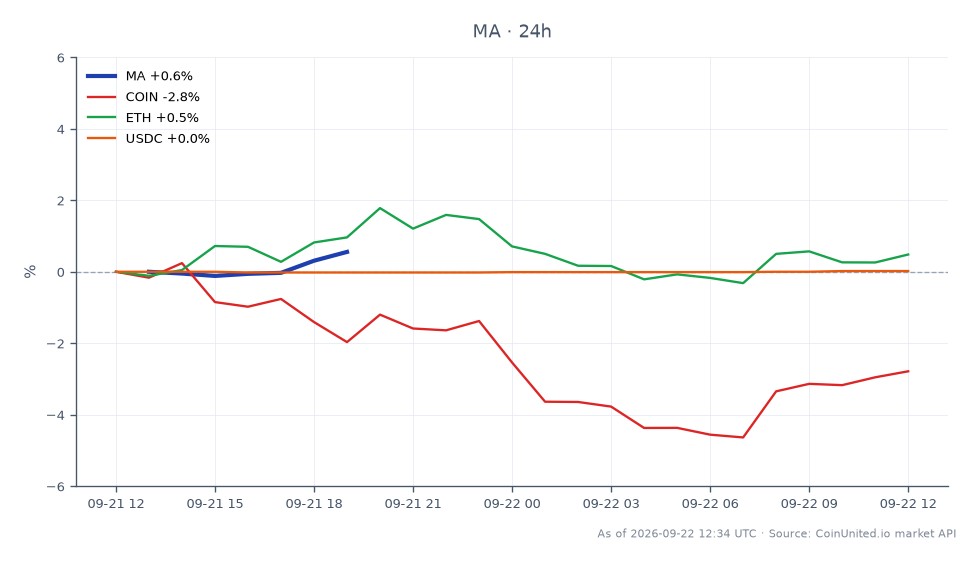The width and height of the screenshot is (980, 564).
Task: Click the 09-21 12 x-axis label
Action: point(116,504)
